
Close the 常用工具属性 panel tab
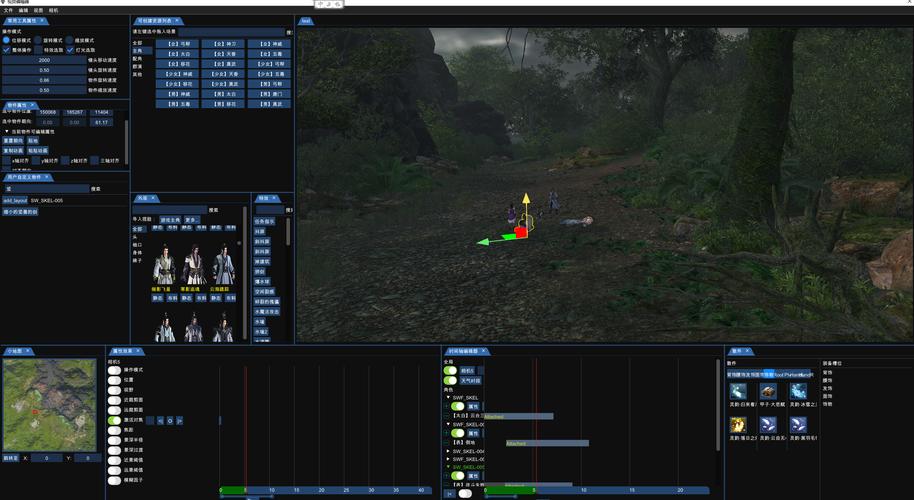43,20
